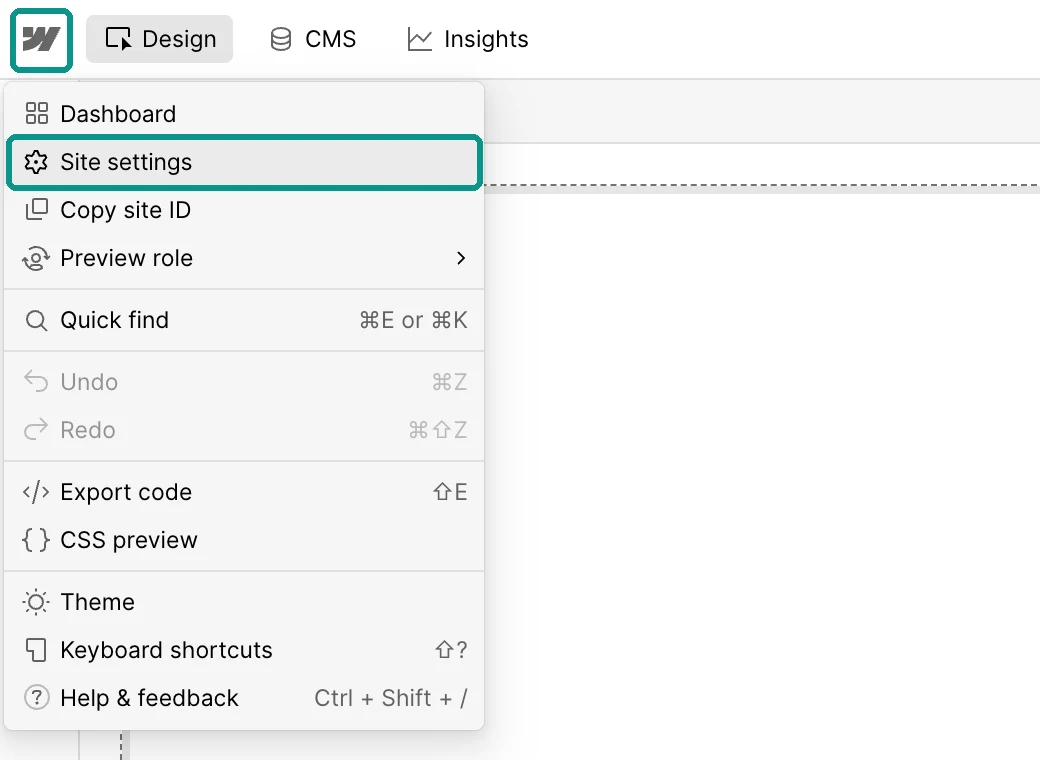Click the Export code brackets icon
This screenshot has width=1040, height=760.
click(36, 492)
